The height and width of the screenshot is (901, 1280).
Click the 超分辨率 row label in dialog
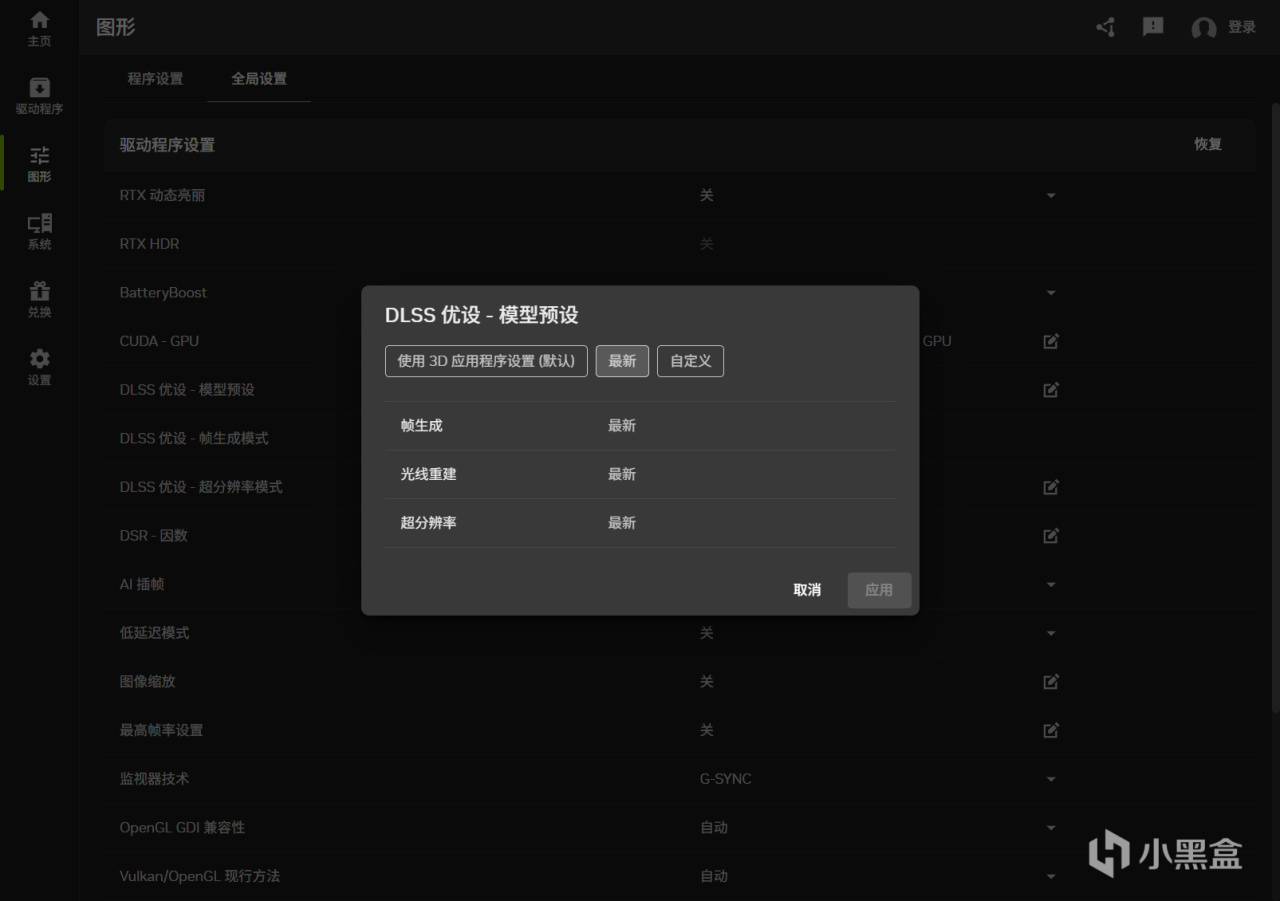click(428, 523)
